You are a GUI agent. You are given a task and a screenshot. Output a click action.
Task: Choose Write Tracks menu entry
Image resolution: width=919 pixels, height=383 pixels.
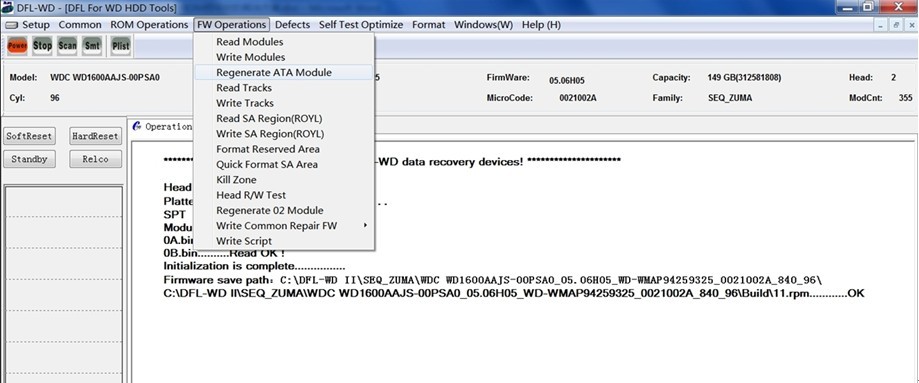click(x=284, y=103)
